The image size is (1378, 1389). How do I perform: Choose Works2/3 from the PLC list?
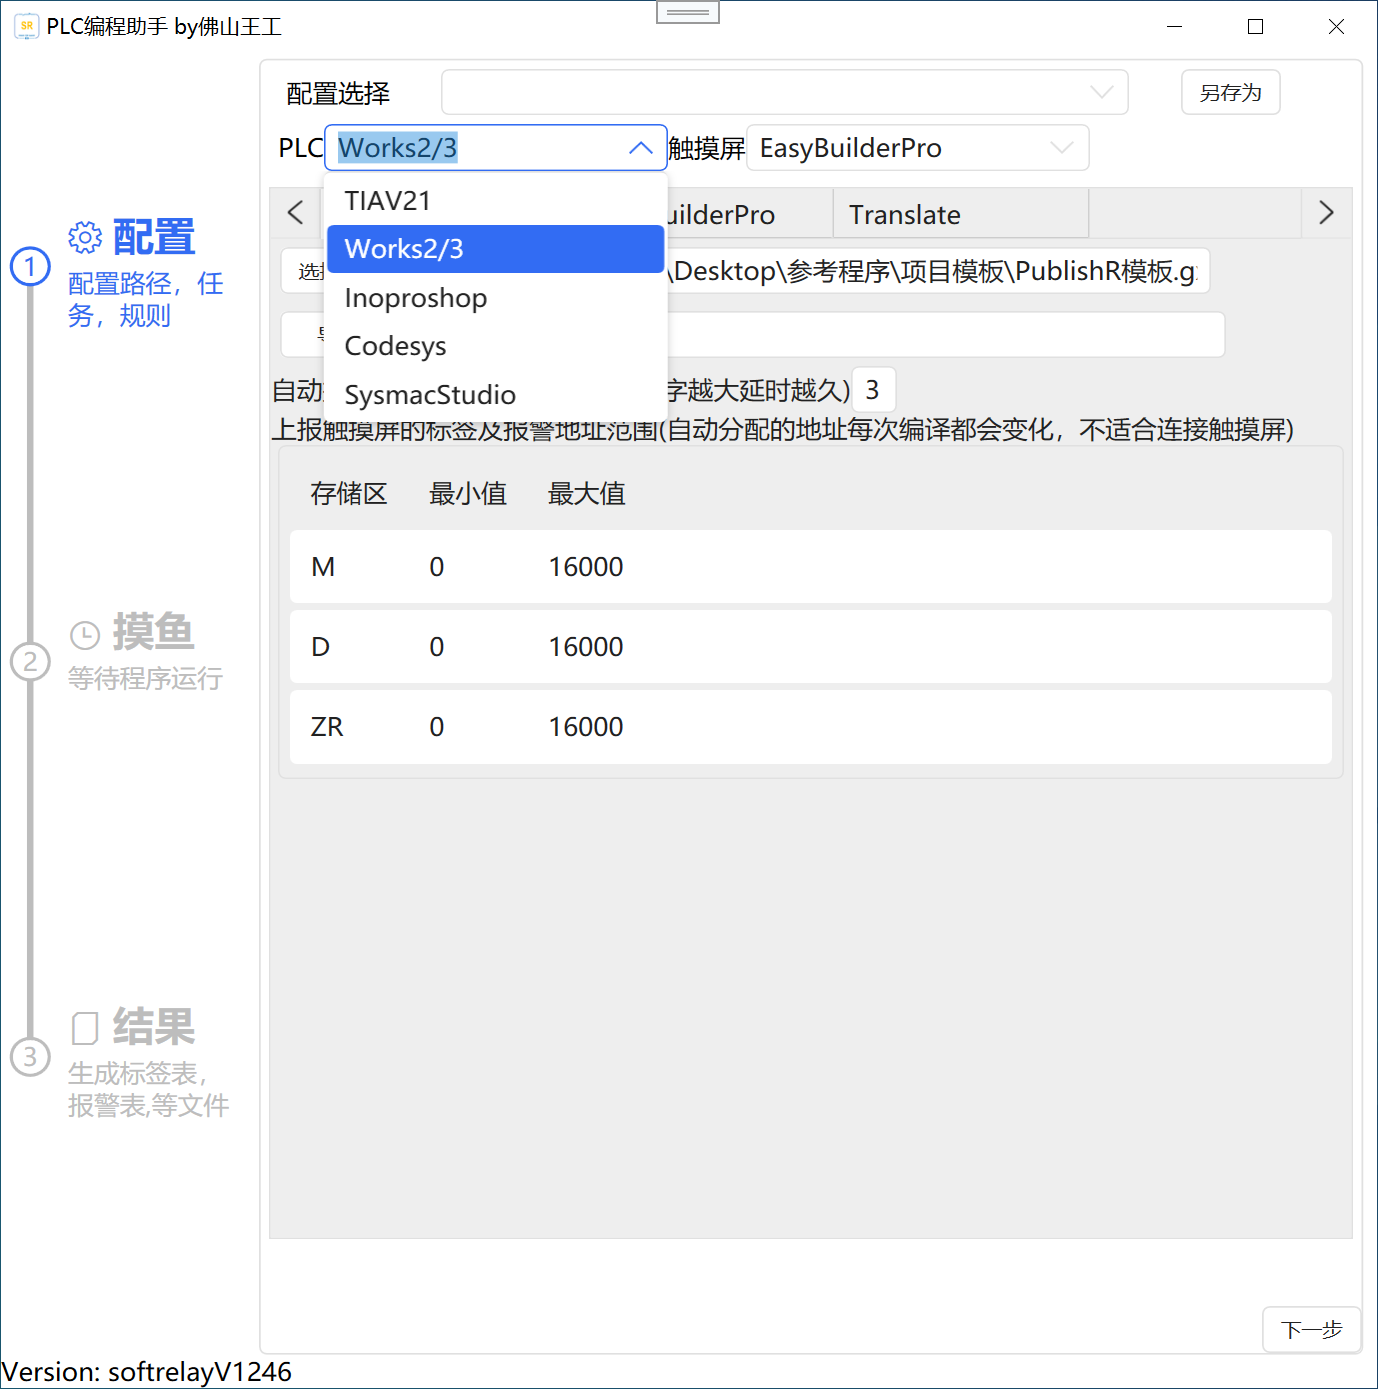tap(496, 249)
